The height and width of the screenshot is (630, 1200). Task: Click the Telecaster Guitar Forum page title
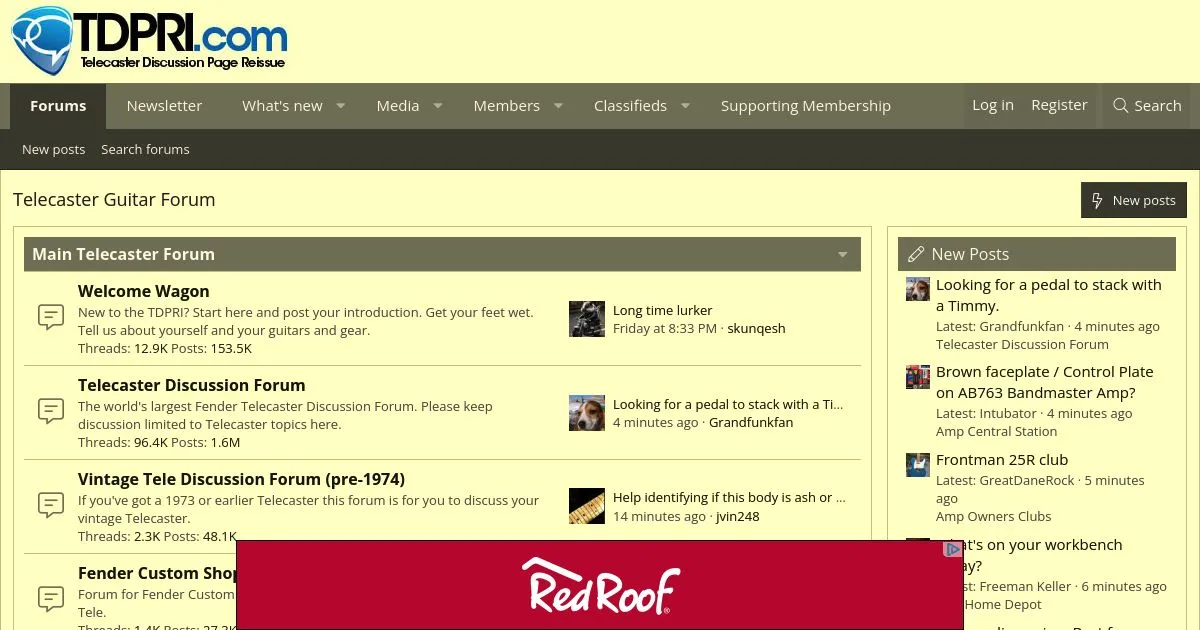[114, 199]
